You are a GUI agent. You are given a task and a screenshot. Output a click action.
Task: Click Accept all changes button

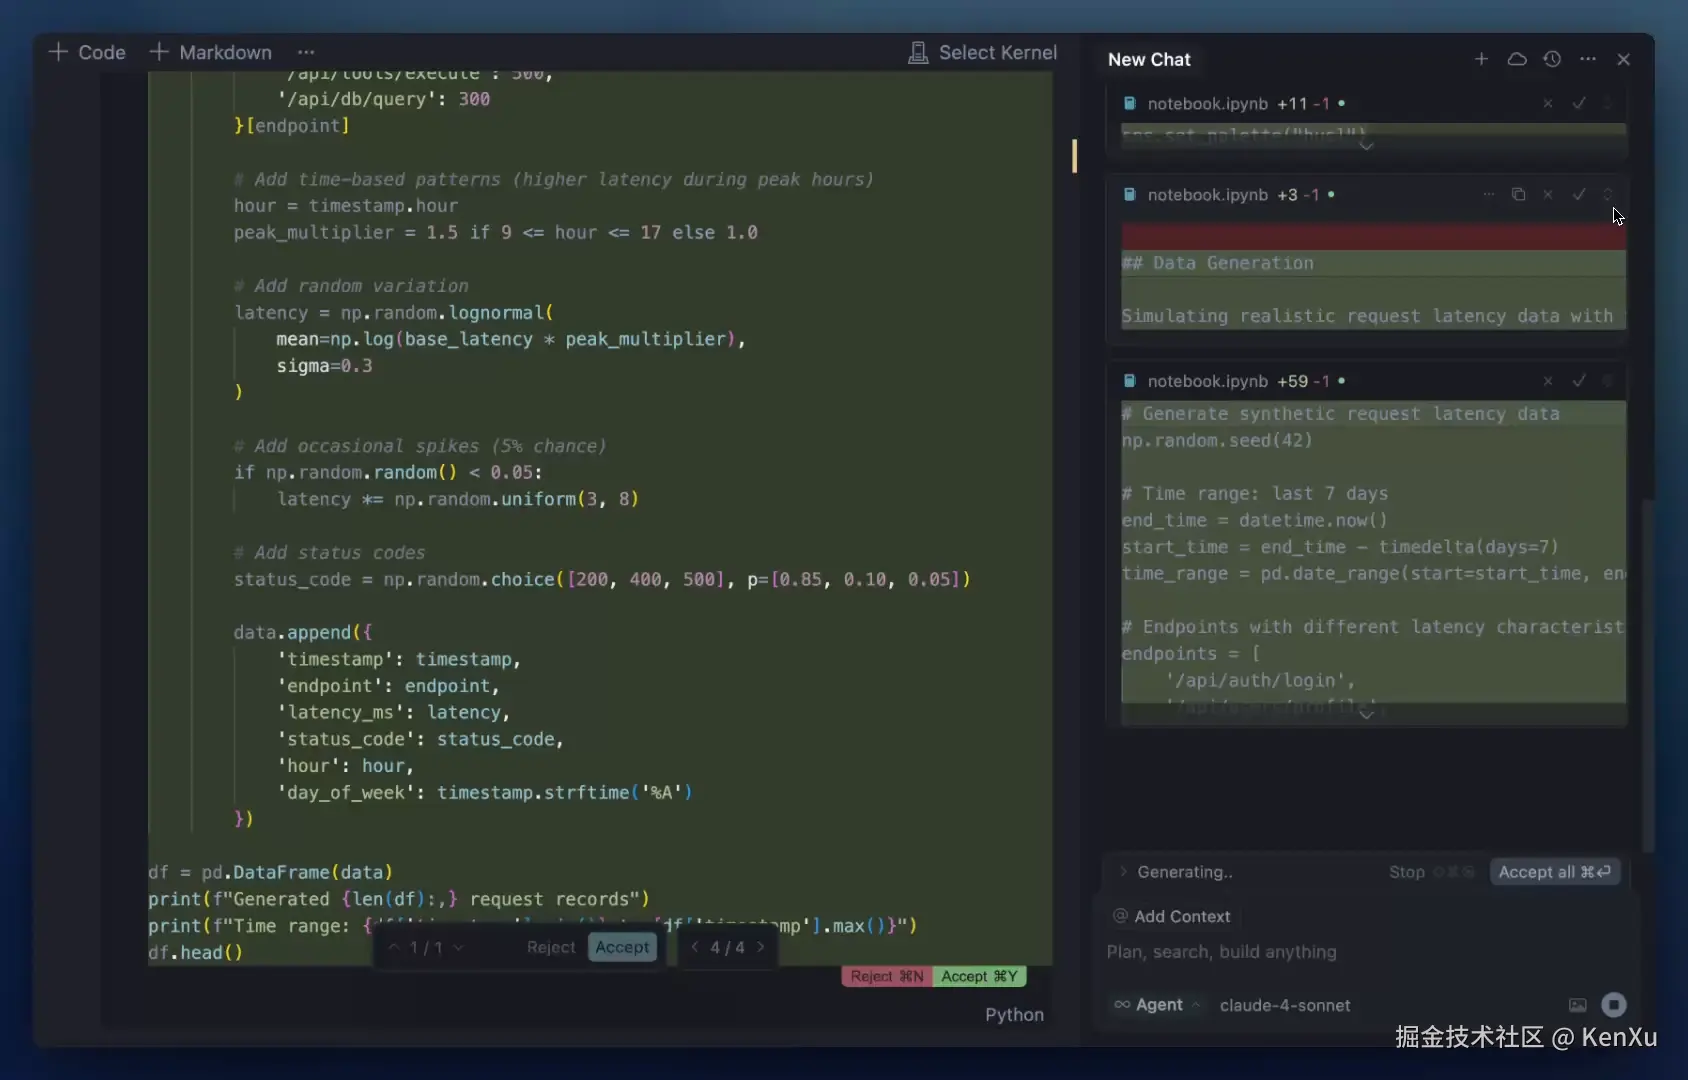pyautogui.click(x=1554, y=872)
